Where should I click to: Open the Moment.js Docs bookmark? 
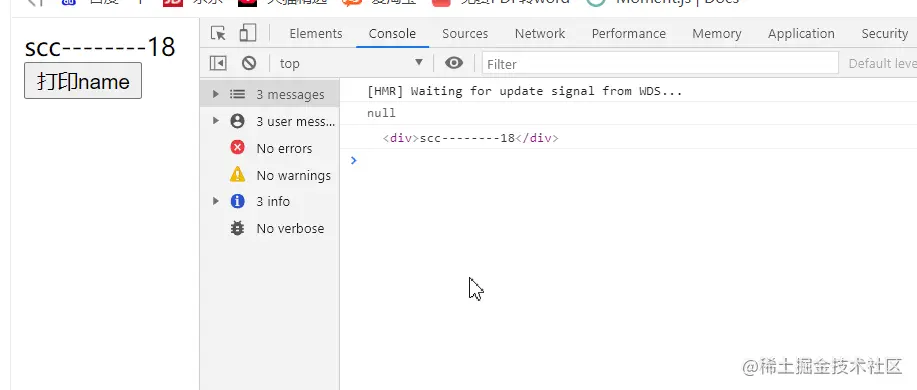pyautogui.click(x=664, y=2)
